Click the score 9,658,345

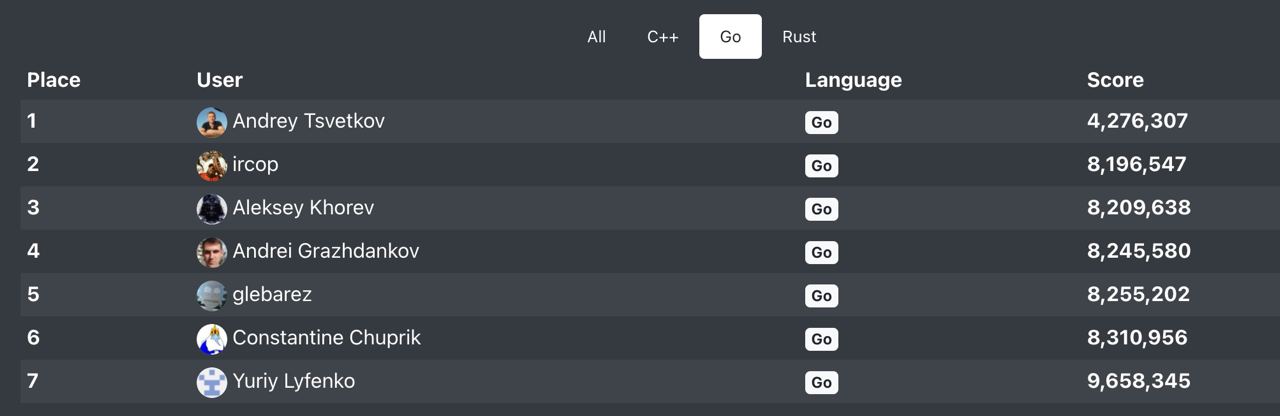coord(1138,381)
